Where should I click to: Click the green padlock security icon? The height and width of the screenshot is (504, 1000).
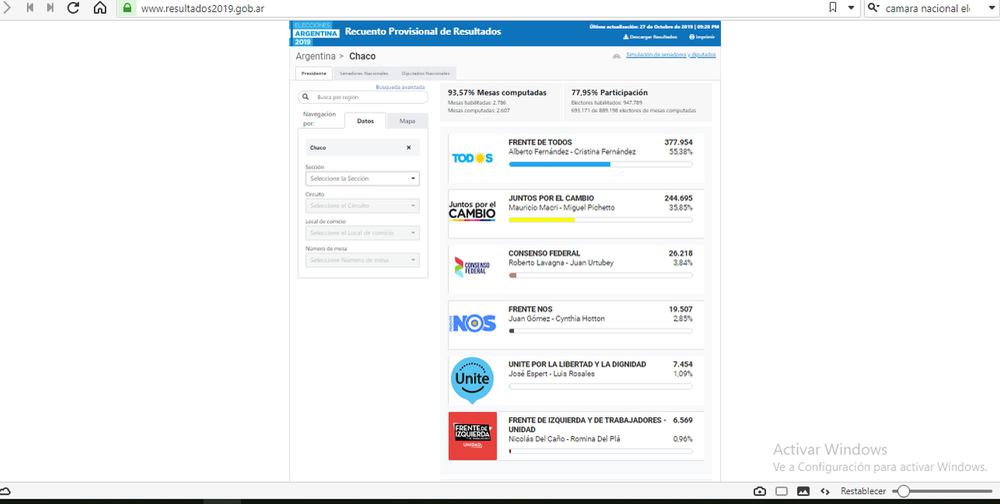pos(127,8)
